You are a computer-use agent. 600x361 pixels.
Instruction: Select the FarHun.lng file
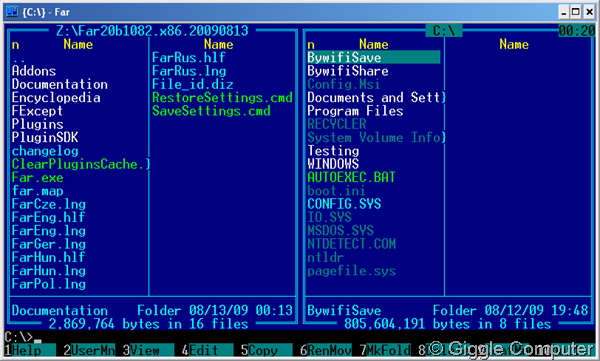coord(49,271)
